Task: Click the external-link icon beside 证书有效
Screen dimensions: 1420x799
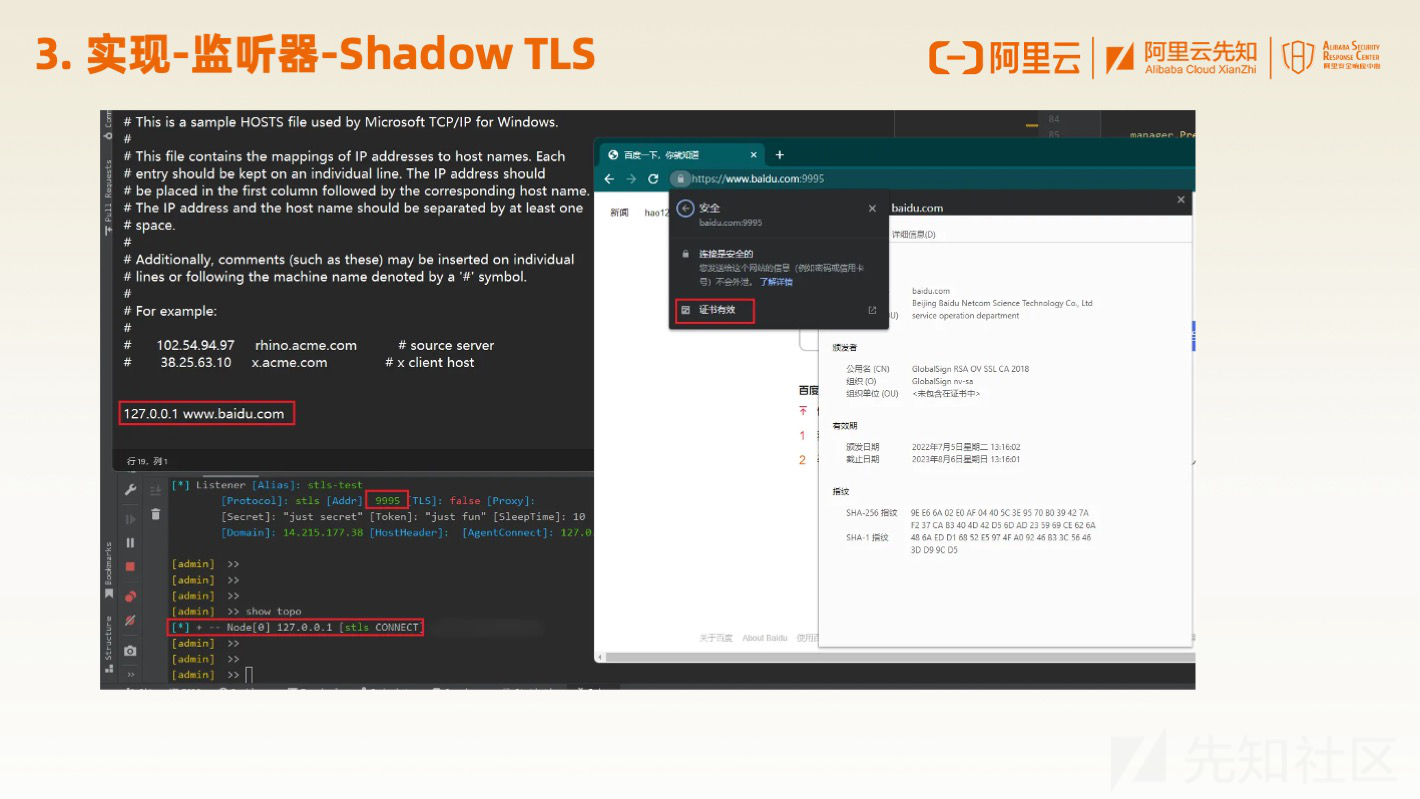Action: pos(872,310)
